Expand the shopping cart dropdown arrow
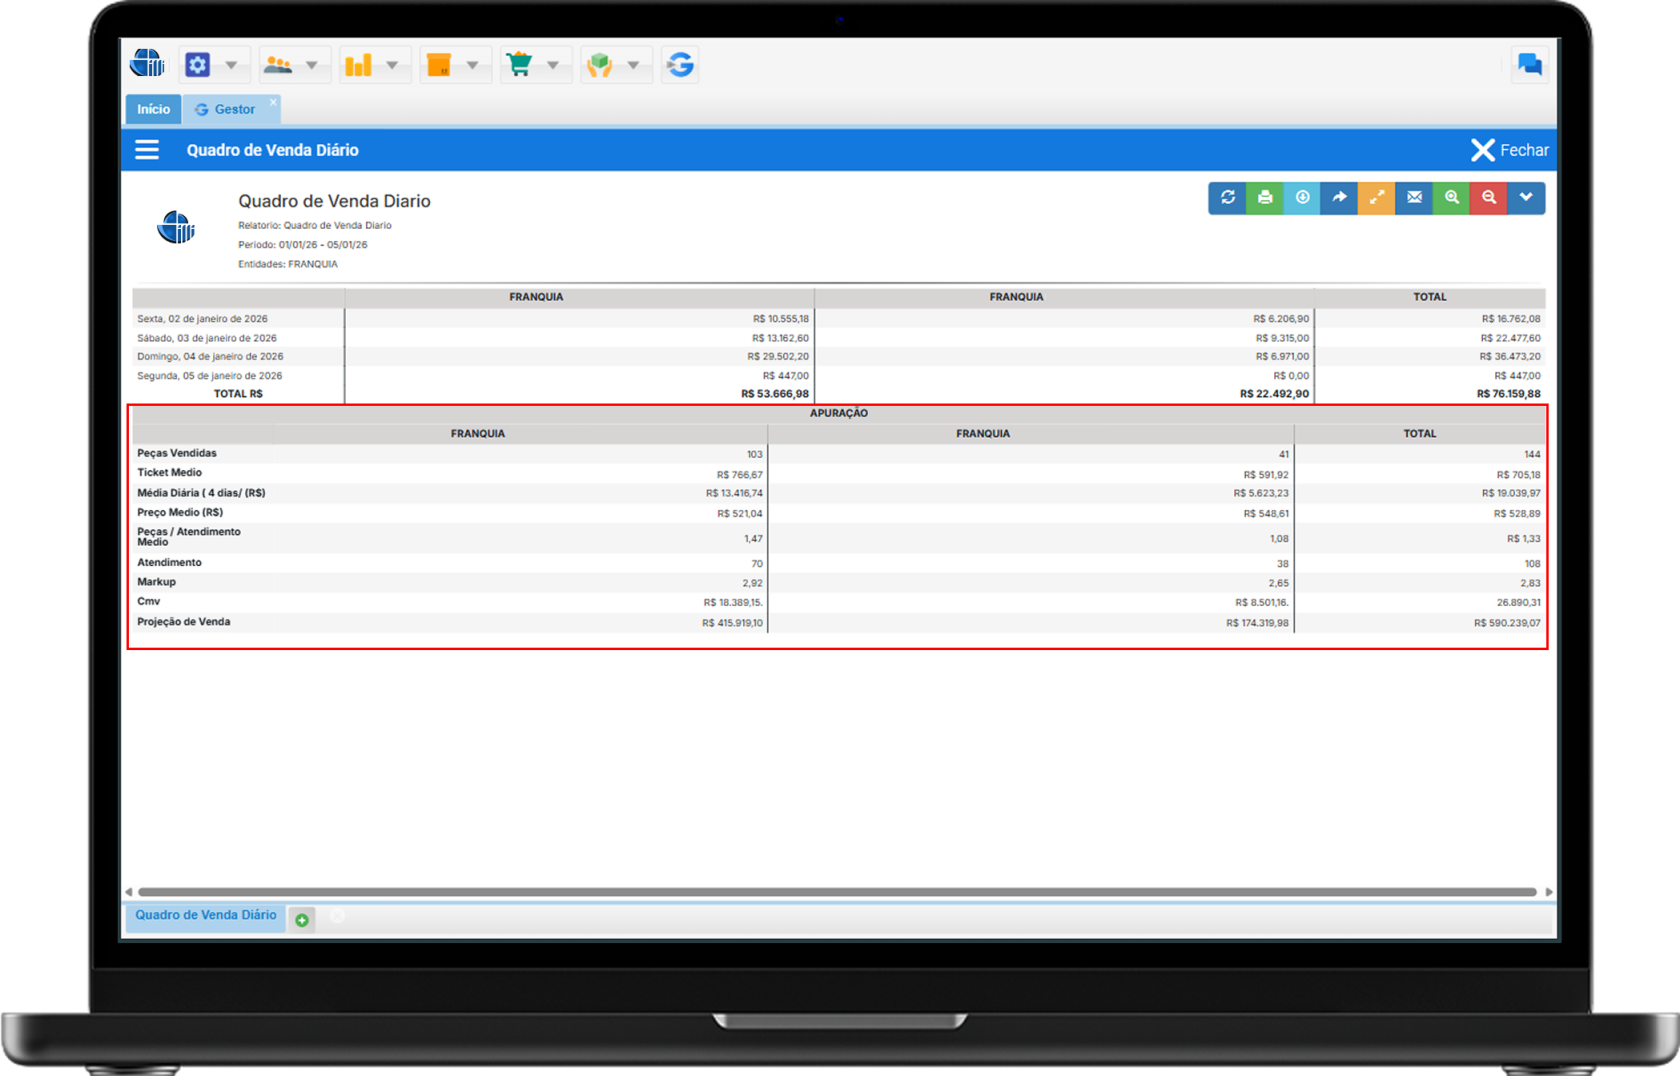This screenshot has width=1680, height=1076. (553, 65)
